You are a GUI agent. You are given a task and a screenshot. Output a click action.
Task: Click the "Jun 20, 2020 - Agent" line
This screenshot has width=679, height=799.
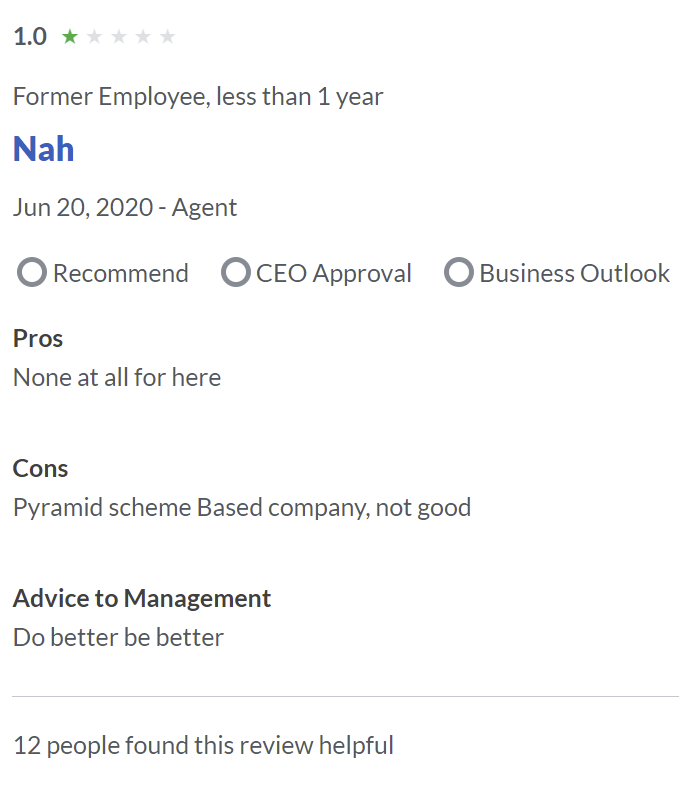125,208
